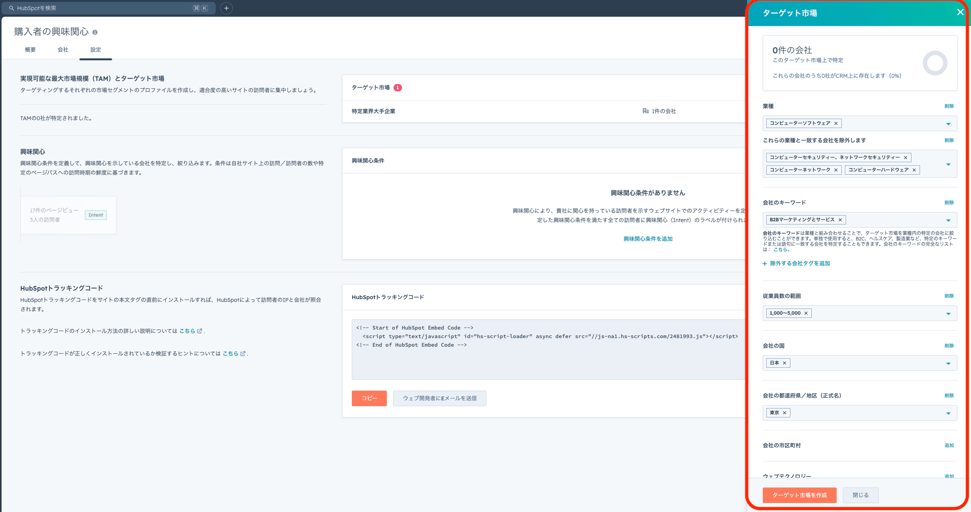This screenshot has height=512, width=971.
Task: Remove コンピューターネットワーク exclusion tag
Action: pos(836,170)
